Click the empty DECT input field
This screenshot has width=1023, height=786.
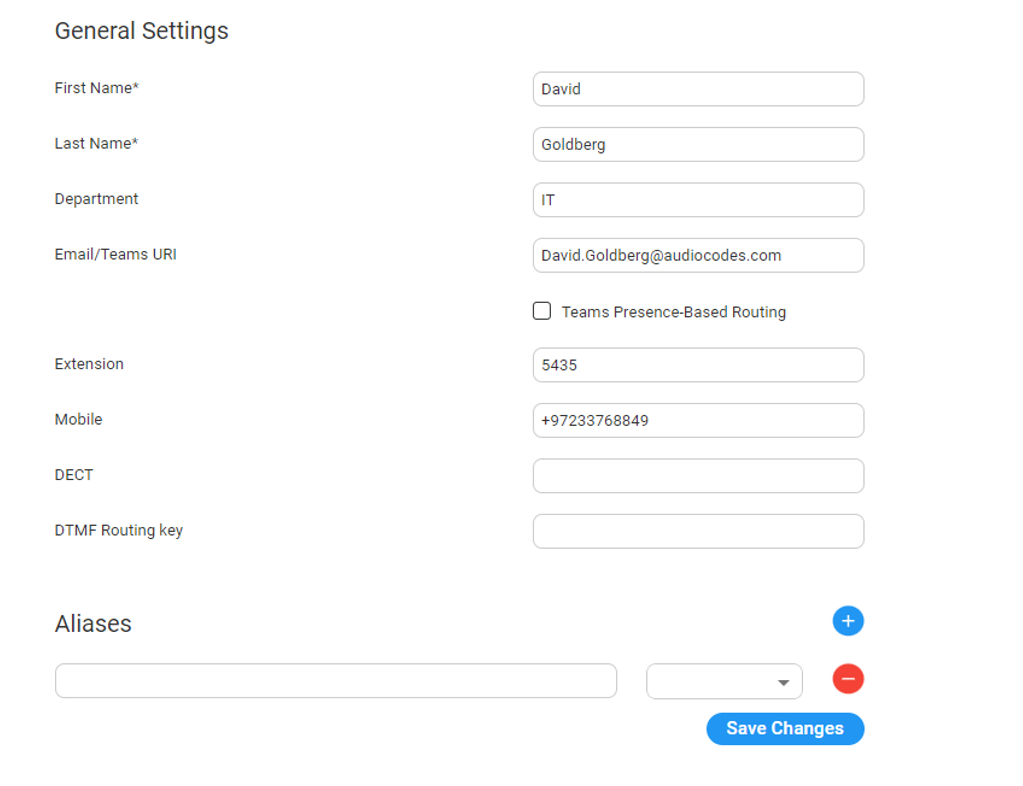coord(698,476)
